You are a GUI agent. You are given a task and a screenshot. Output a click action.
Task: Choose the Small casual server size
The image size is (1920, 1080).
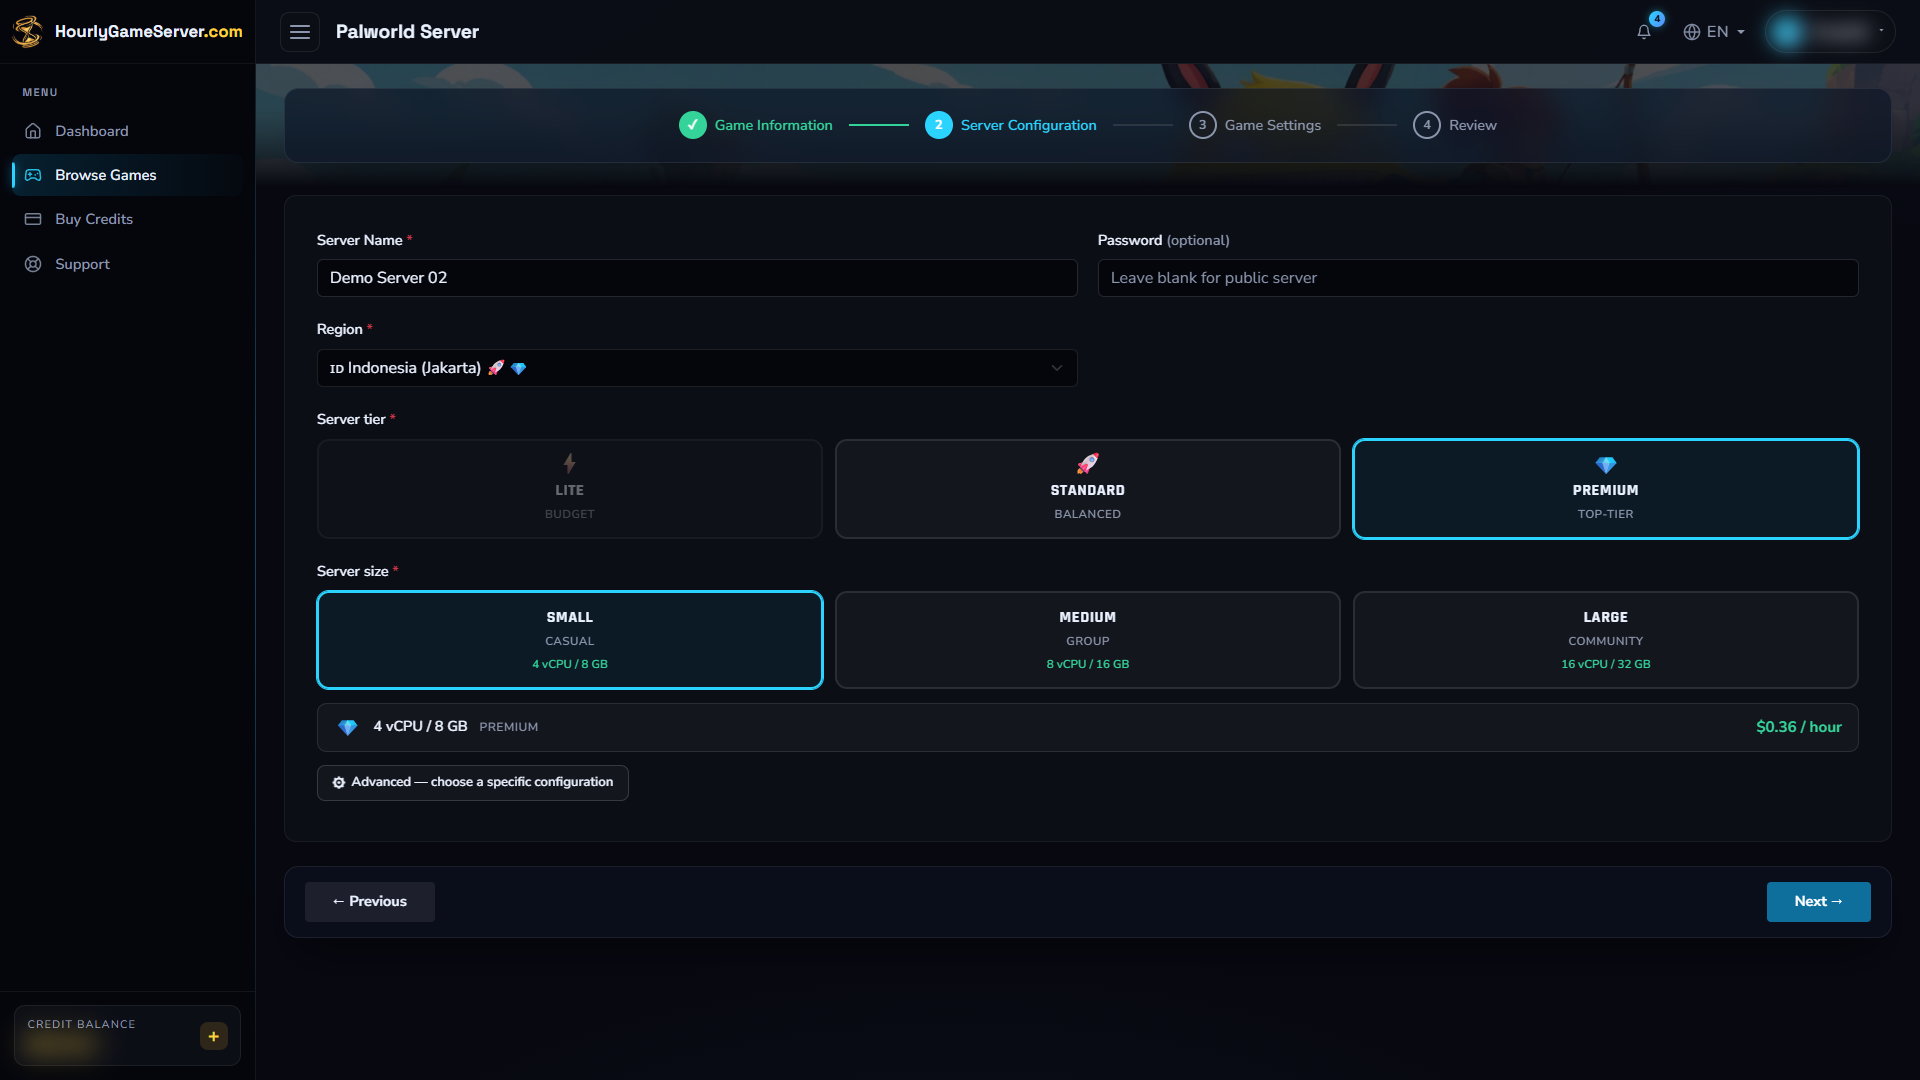pos(569,640)
